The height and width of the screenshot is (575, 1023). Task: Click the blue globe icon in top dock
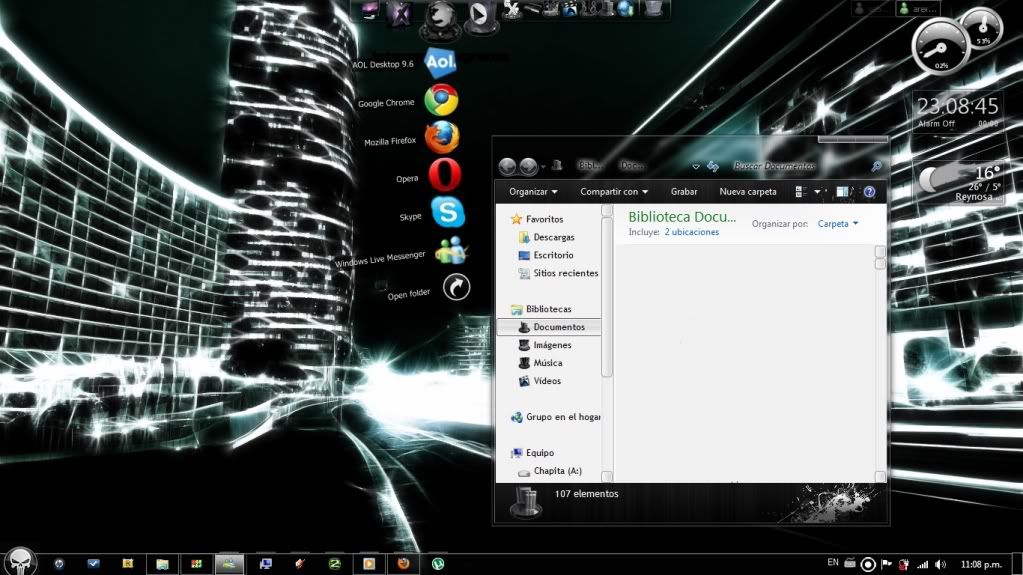[x=625, y=8]
